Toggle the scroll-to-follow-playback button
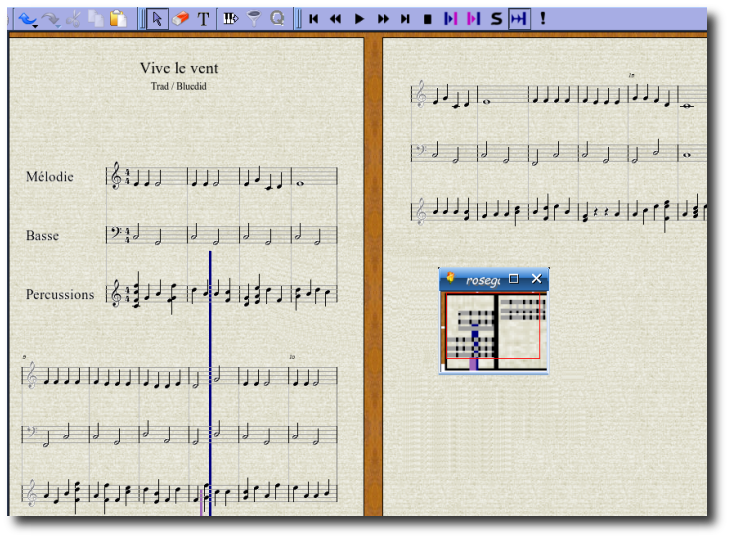The height and width of the screenshot is (539, 730). tap(519, 19)
